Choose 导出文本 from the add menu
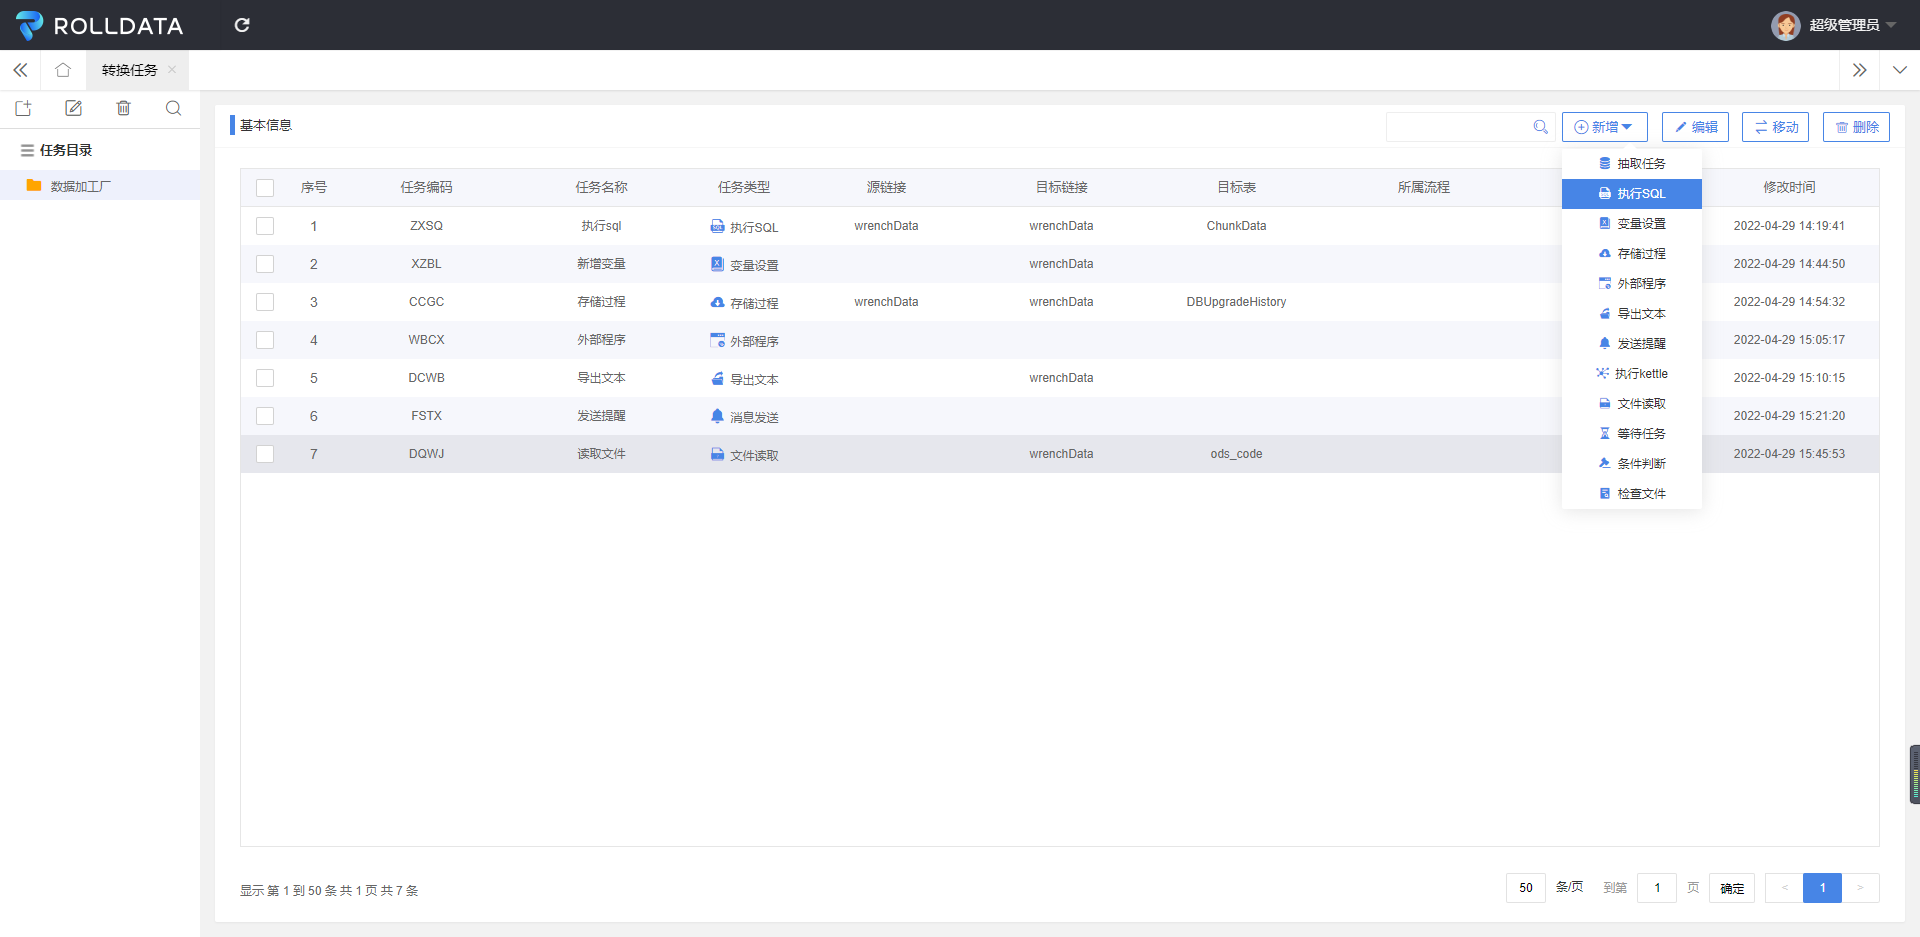This screenshot has width=1920, height=937. 1632,314
